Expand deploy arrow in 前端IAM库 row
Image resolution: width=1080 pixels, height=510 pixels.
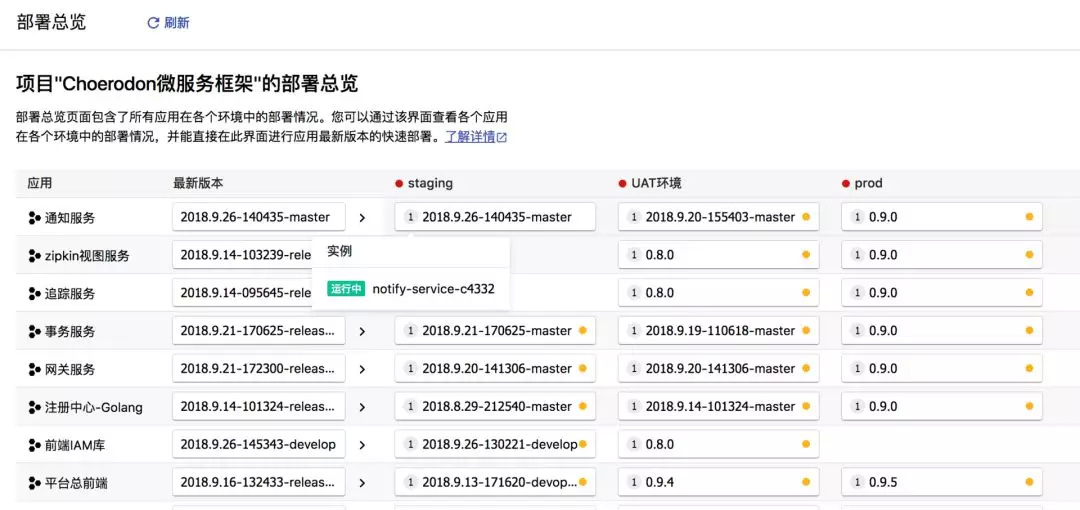tap(362, 445)
